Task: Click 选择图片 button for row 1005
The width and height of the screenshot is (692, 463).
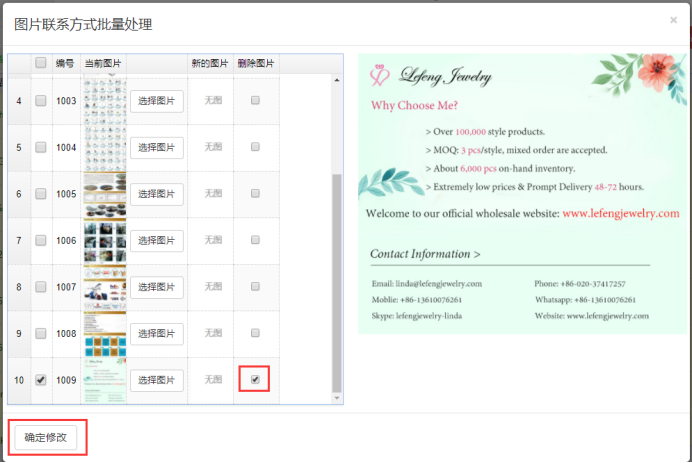Action: 157,194
